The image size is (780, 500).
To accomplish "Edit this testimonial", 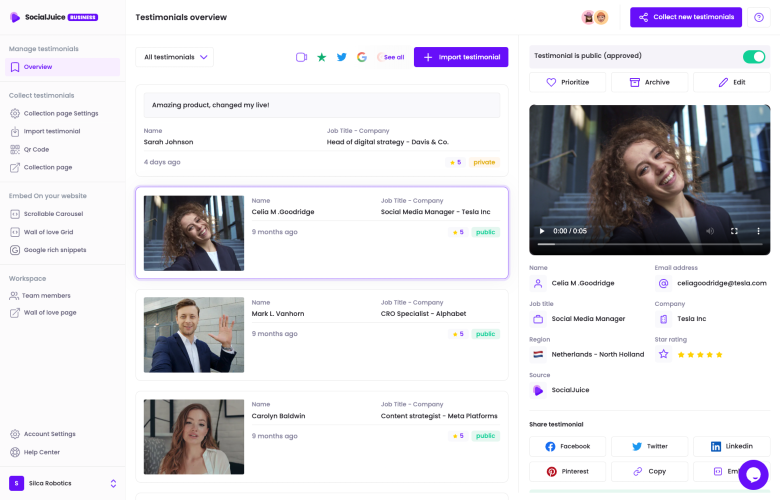I will (732, 82).
